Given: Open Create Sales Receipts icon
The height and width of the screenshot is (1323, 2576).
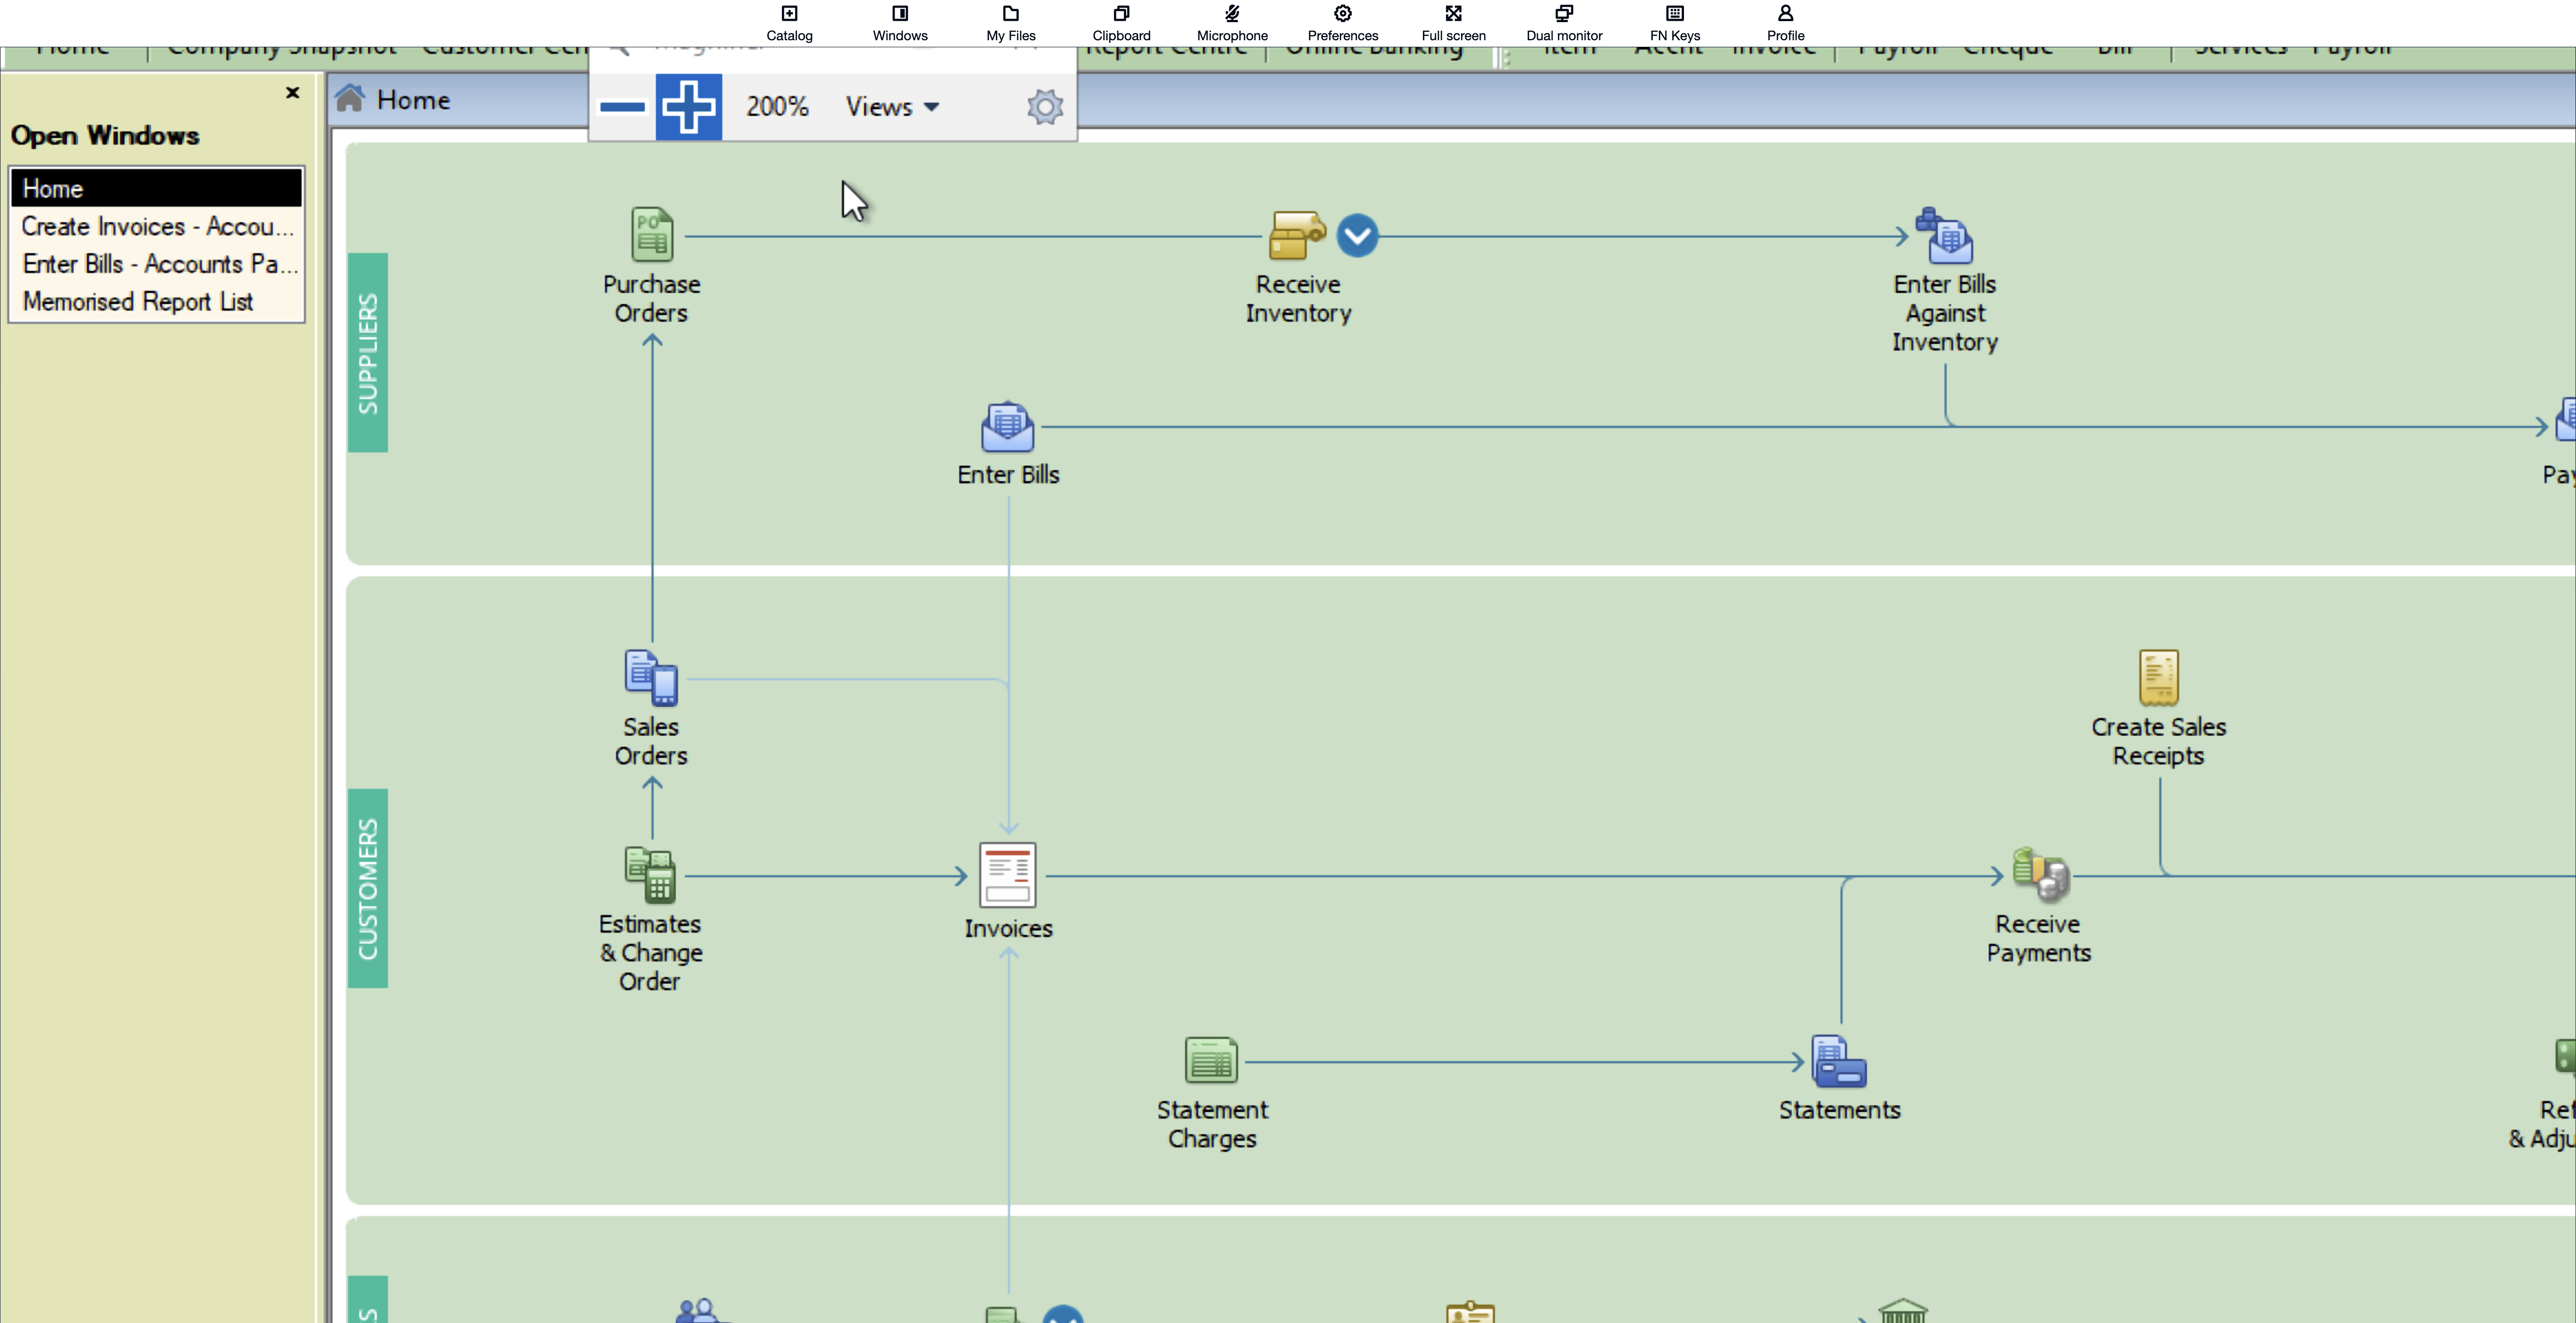Looking at the screenshot, I should (x=2158, y=677).
